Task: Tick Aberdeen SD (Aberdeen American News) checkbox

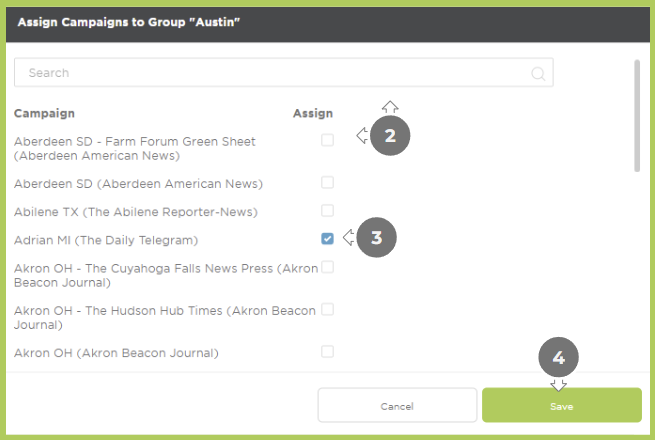Action: point(328,183)
